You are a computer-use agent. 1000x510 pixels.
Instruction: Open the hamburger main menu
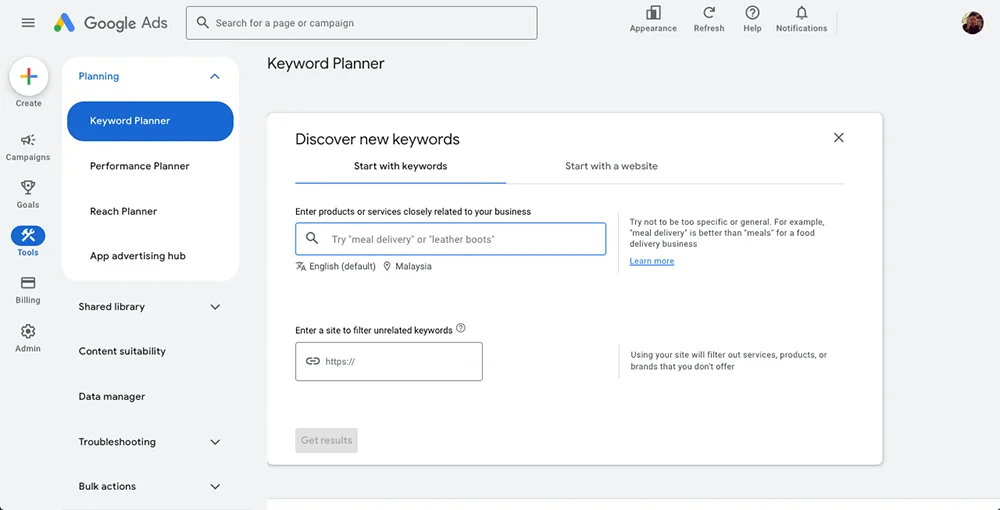click(28, 23)
